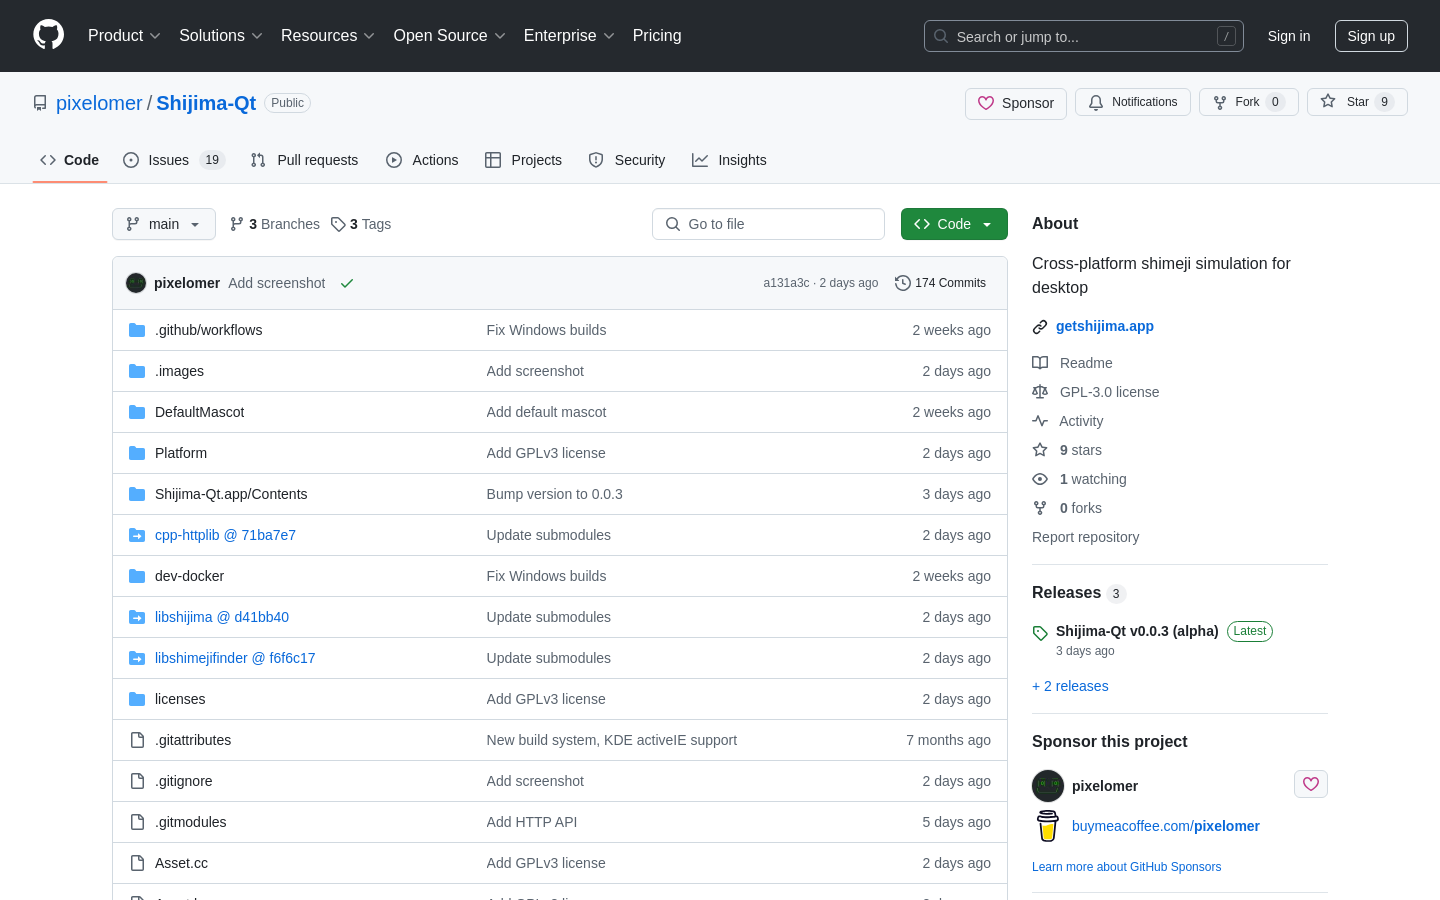Viewport: 1440px width, 900px height.
Task: Click the Notifications bell icon
Action: coord(1096,102)
